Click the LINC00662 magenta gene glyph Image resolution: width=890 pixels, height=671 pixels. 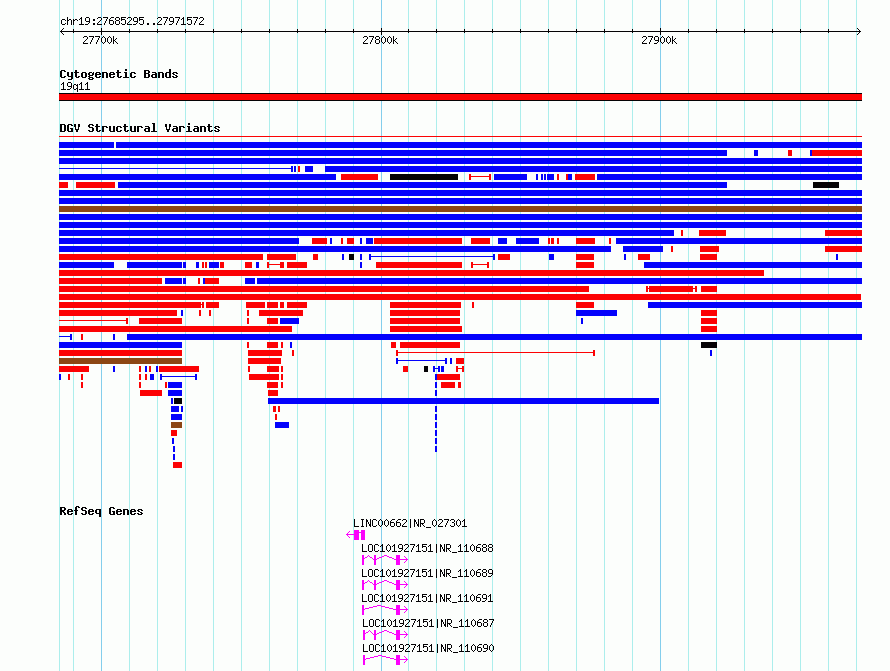(x=356, y=535)
